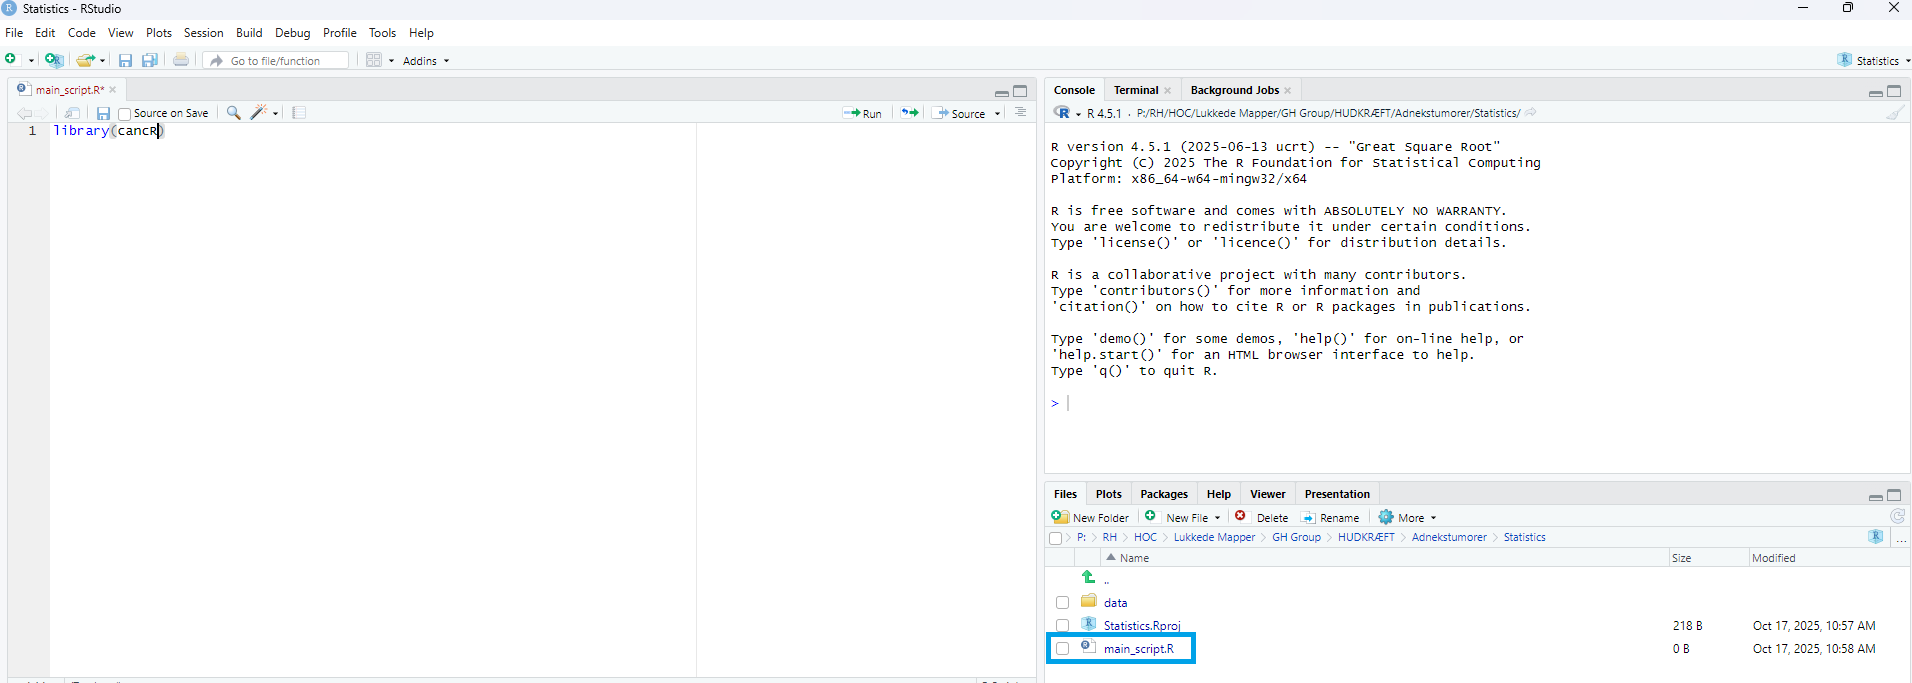Click the New Folder button
Screen dimensions: 1912x683
pyautogui.click(x=1091, y=518)
